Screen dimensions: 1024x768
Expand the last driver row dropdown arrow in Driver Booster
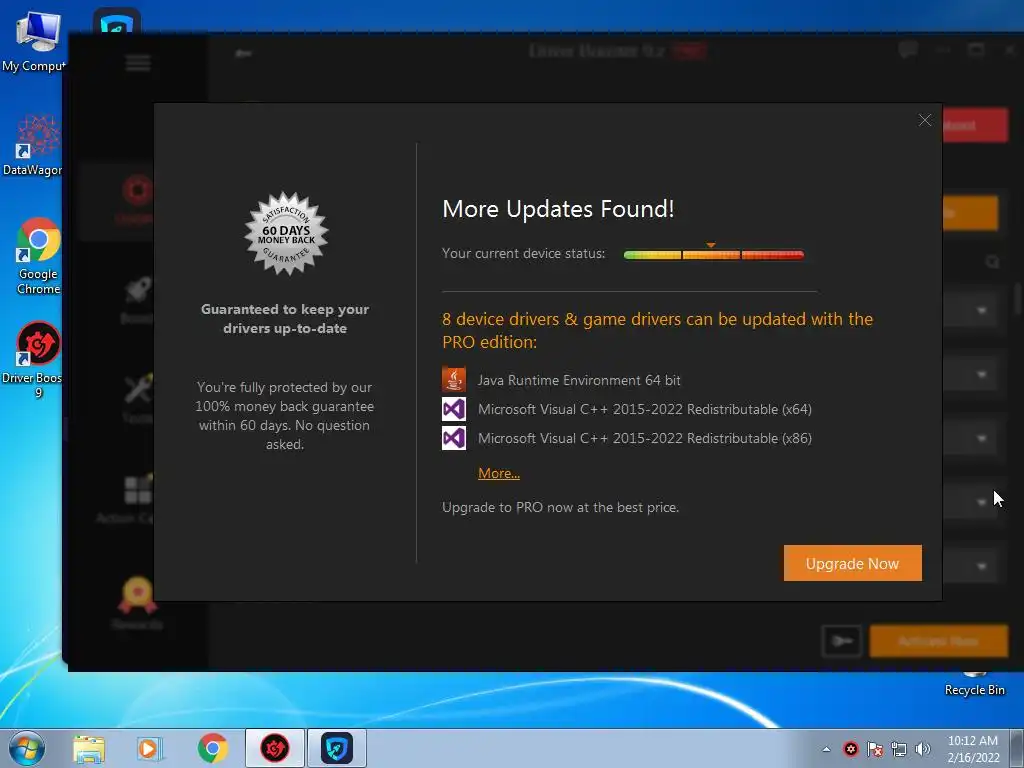[982, 566]
